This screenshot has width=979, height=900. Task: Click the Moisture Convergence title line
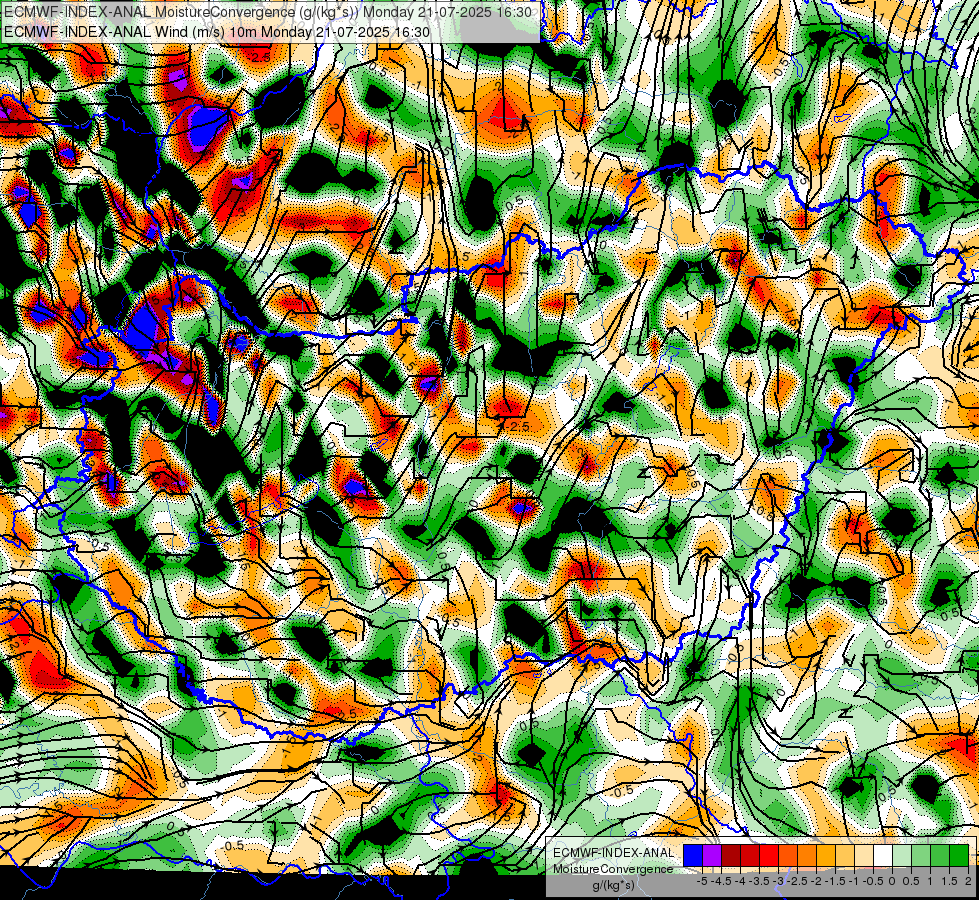268,12
